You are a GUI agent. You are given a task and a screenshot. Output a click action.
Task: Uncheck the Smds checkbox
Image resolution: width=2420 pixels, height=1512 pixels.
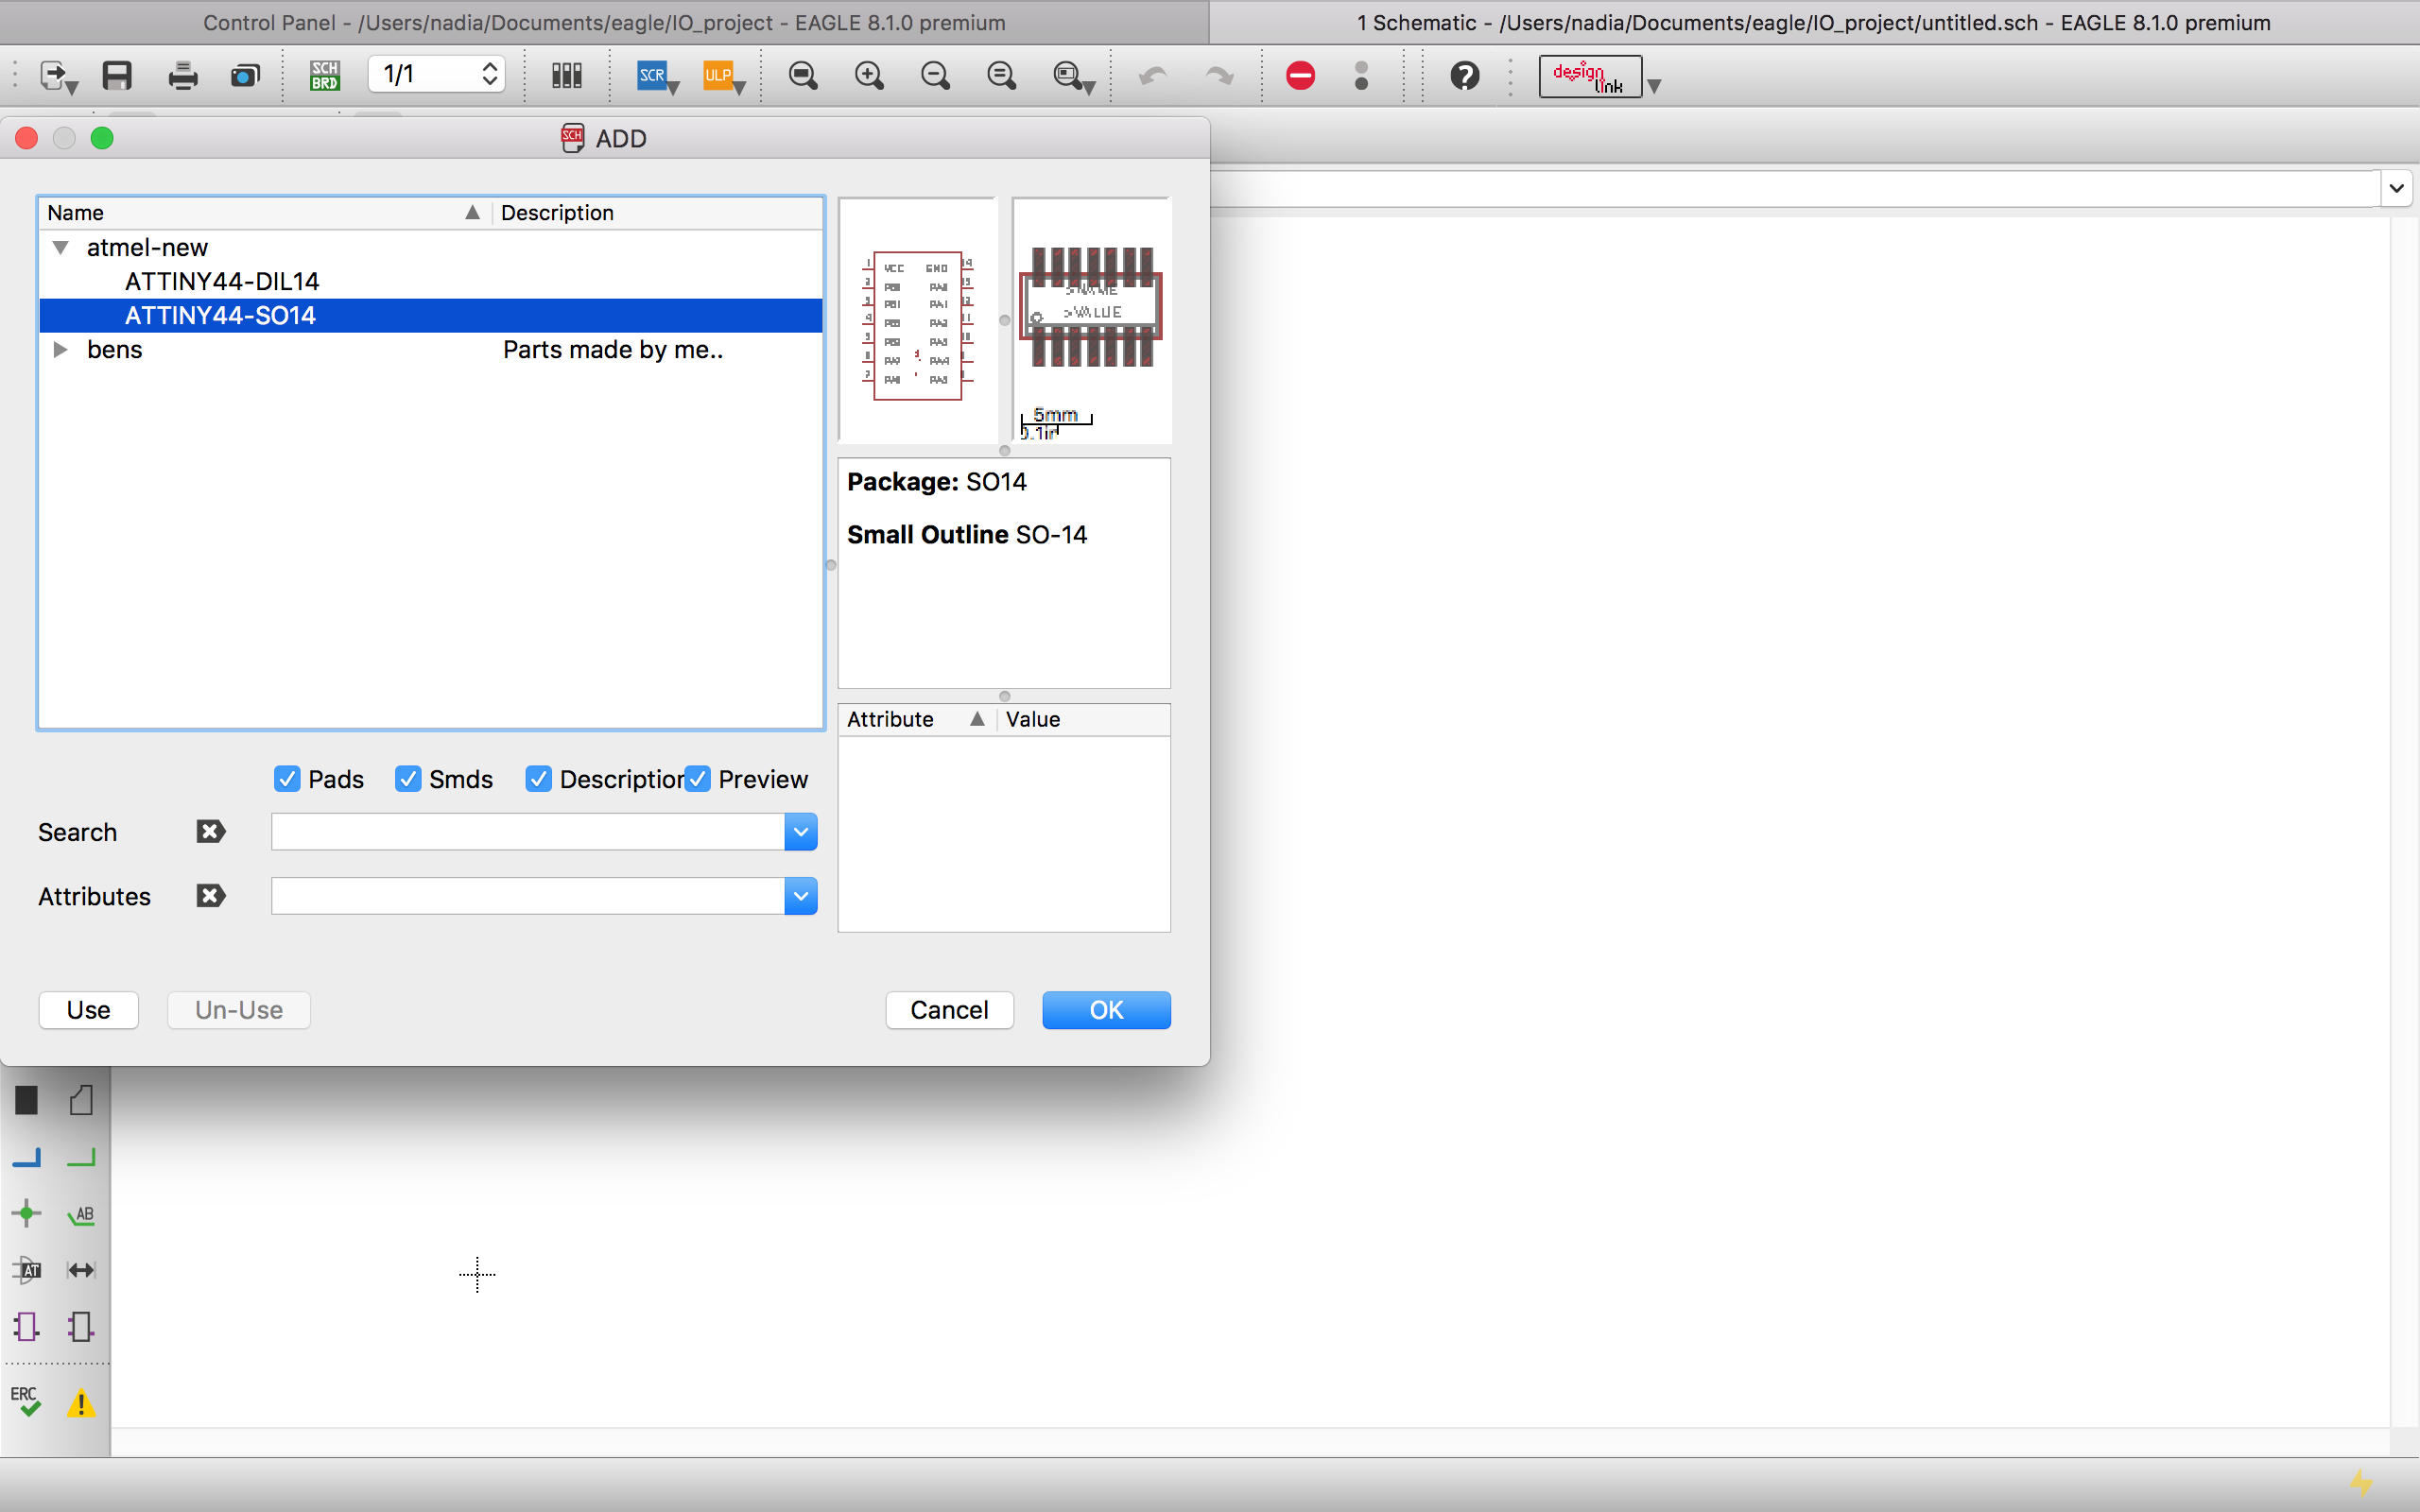point(408,779)
